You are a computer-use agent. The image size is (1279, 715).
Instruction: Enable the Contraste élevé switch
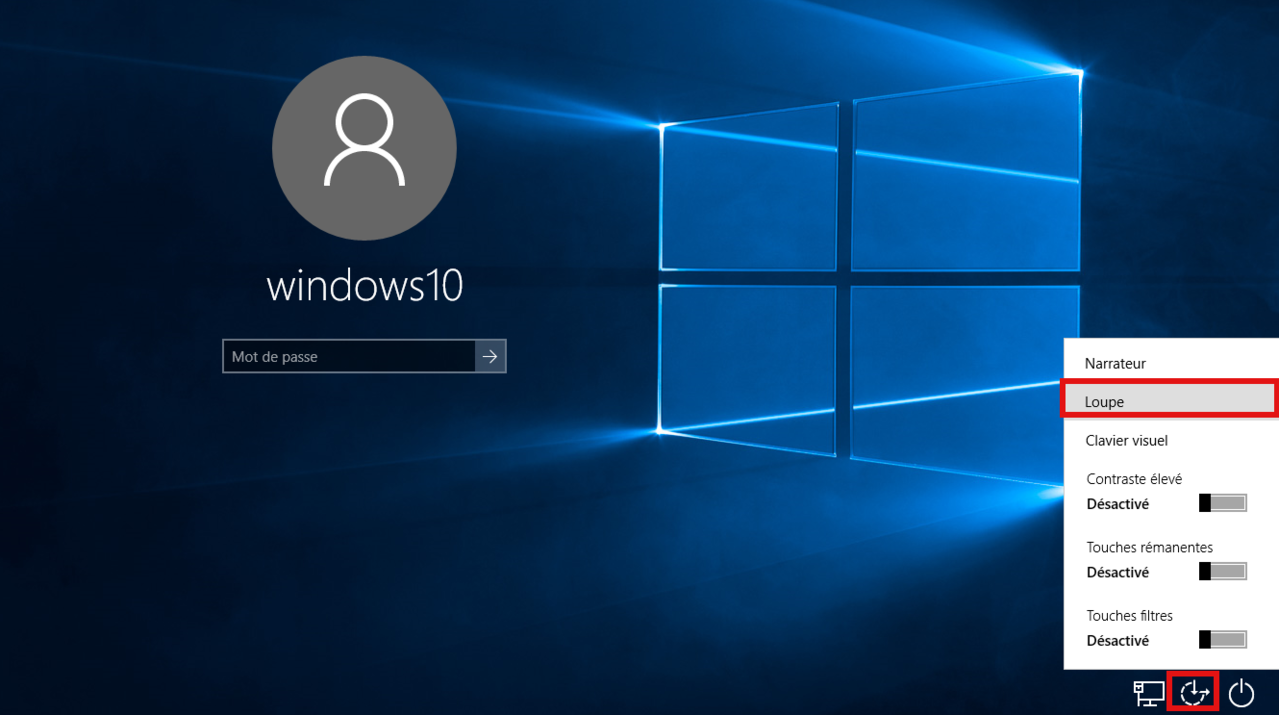click(x=1222, y=503)
